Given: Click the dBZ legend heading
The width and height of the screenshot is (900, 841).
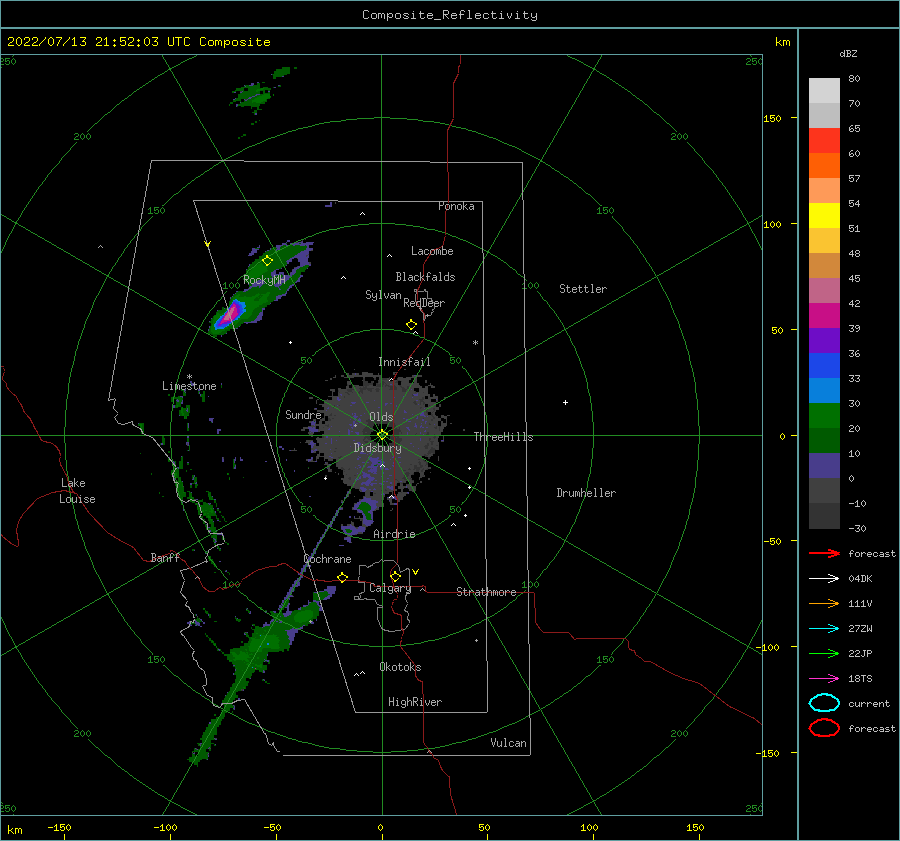Looking at the screenshot, I should (848, 53).
